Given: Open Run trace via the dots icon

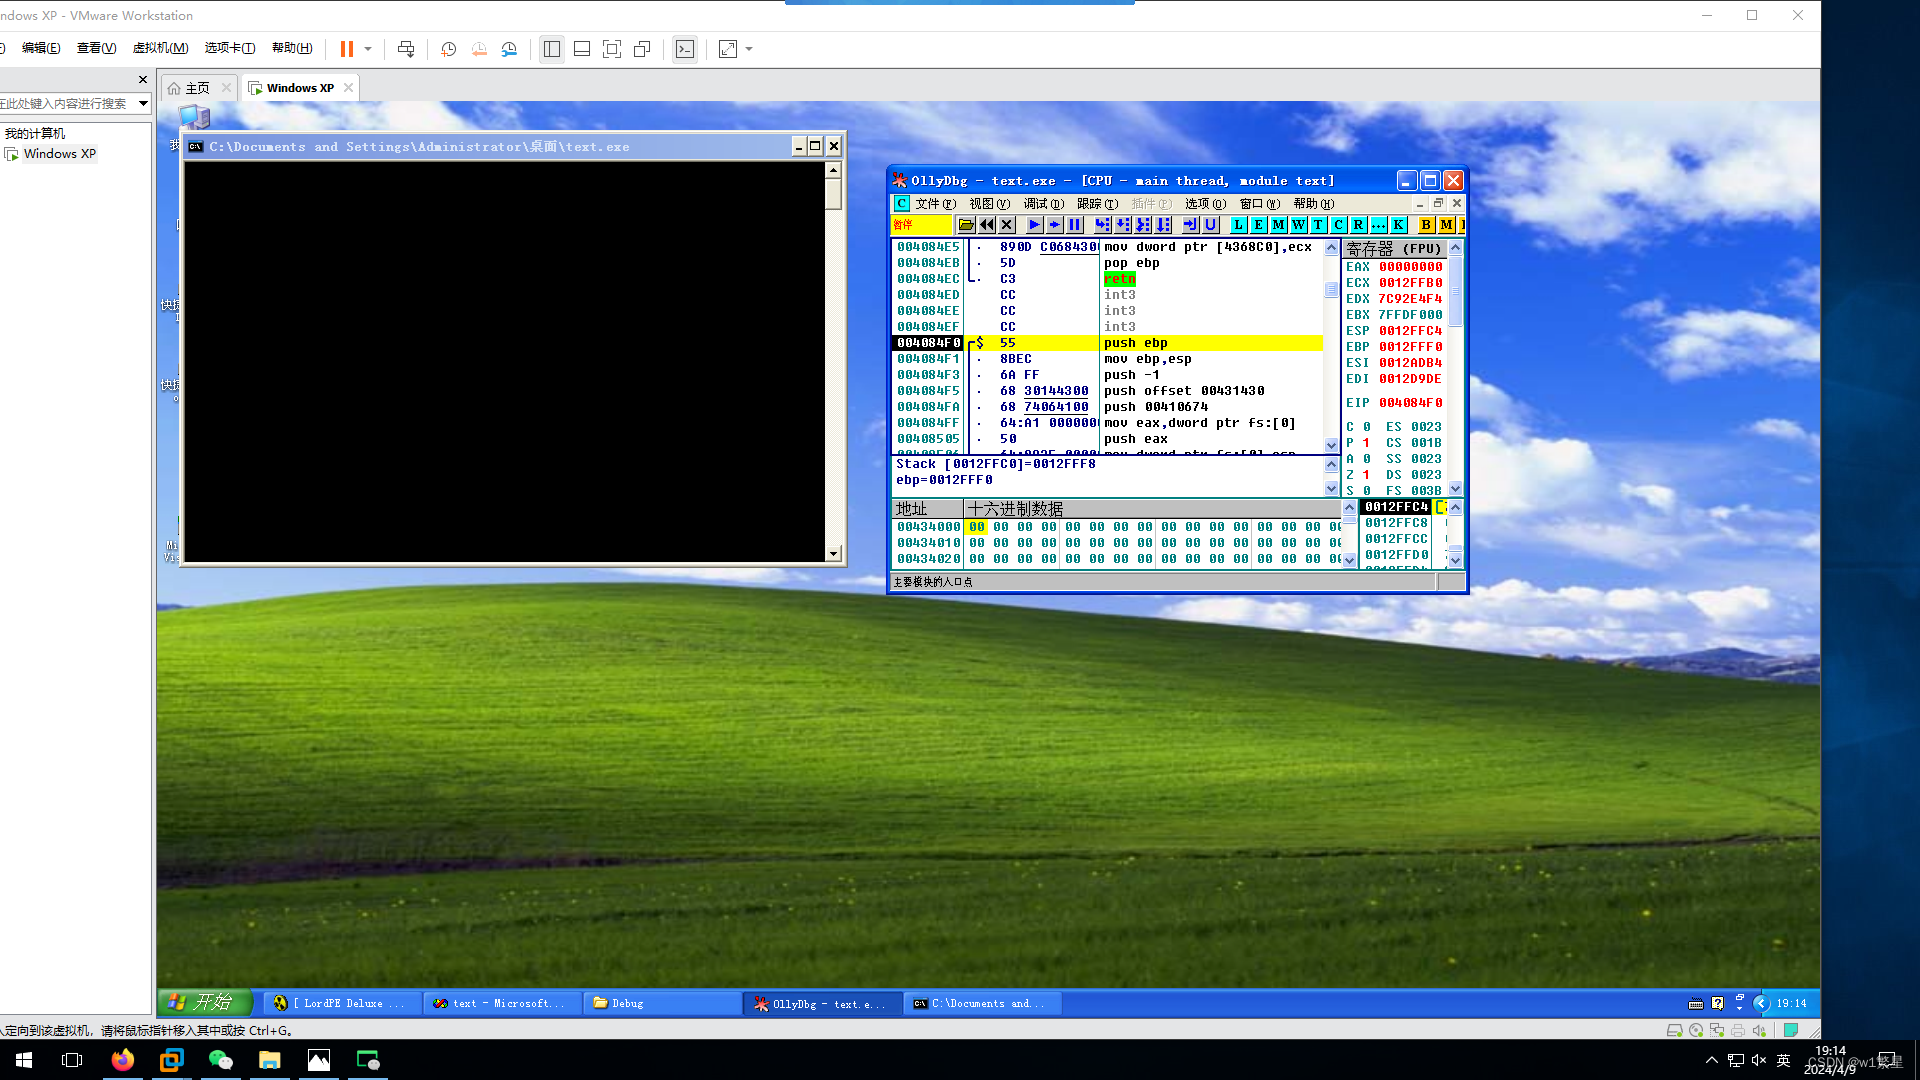Looking at the screenshot, I should pos(1378,225).
